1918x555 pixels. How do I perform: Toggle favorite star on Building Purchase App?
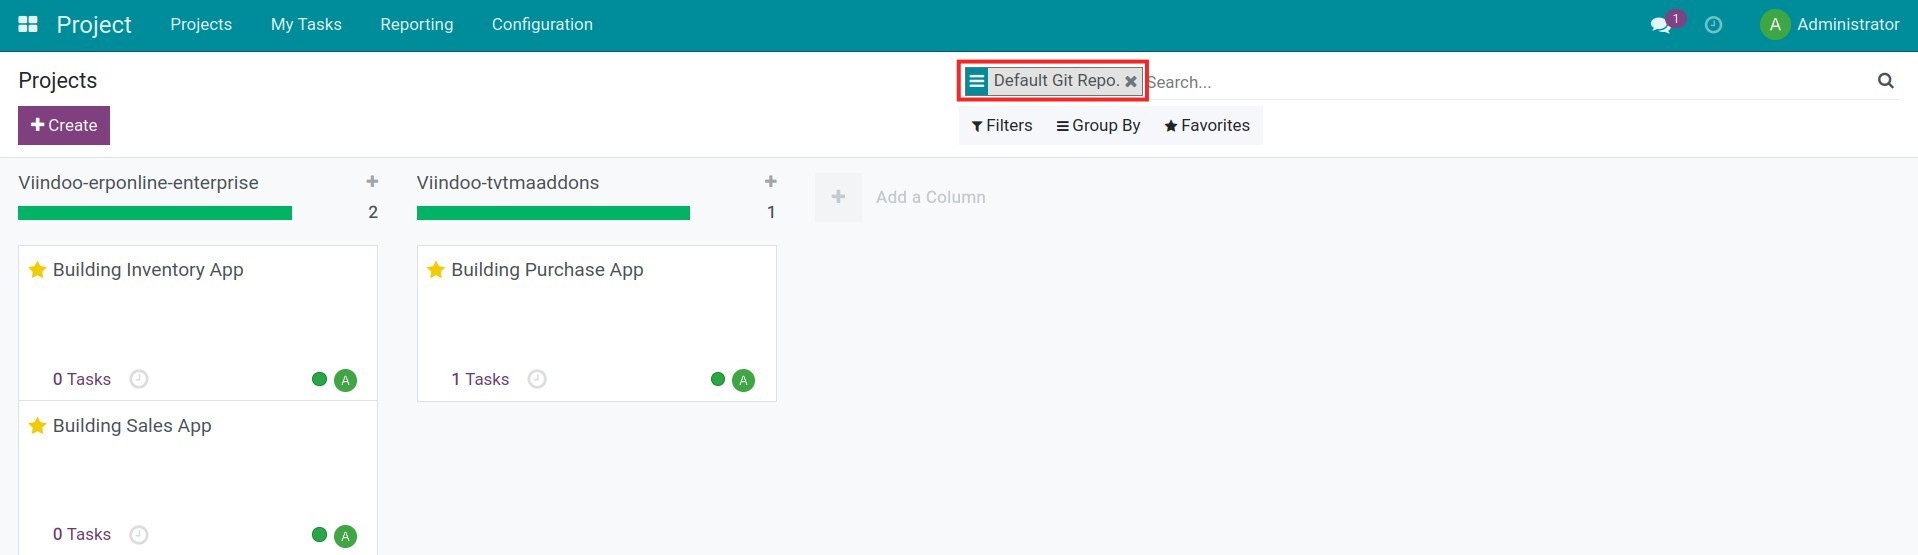436,270
